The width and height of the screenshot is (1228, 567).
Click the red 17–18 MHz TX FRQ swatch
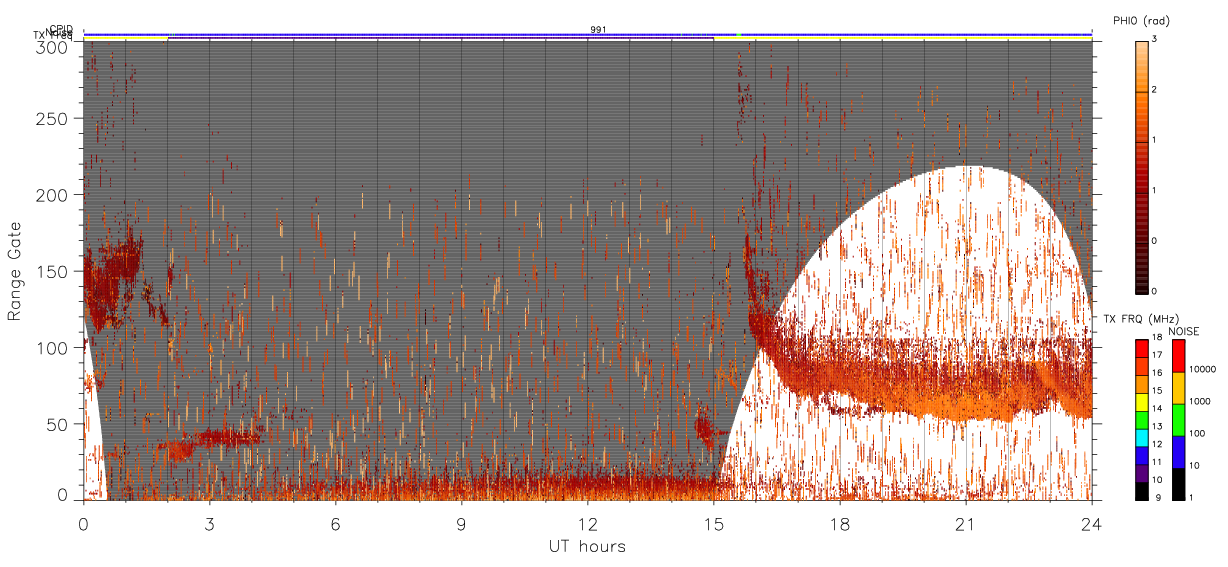pyautogui.click(x=1141, y=349)
